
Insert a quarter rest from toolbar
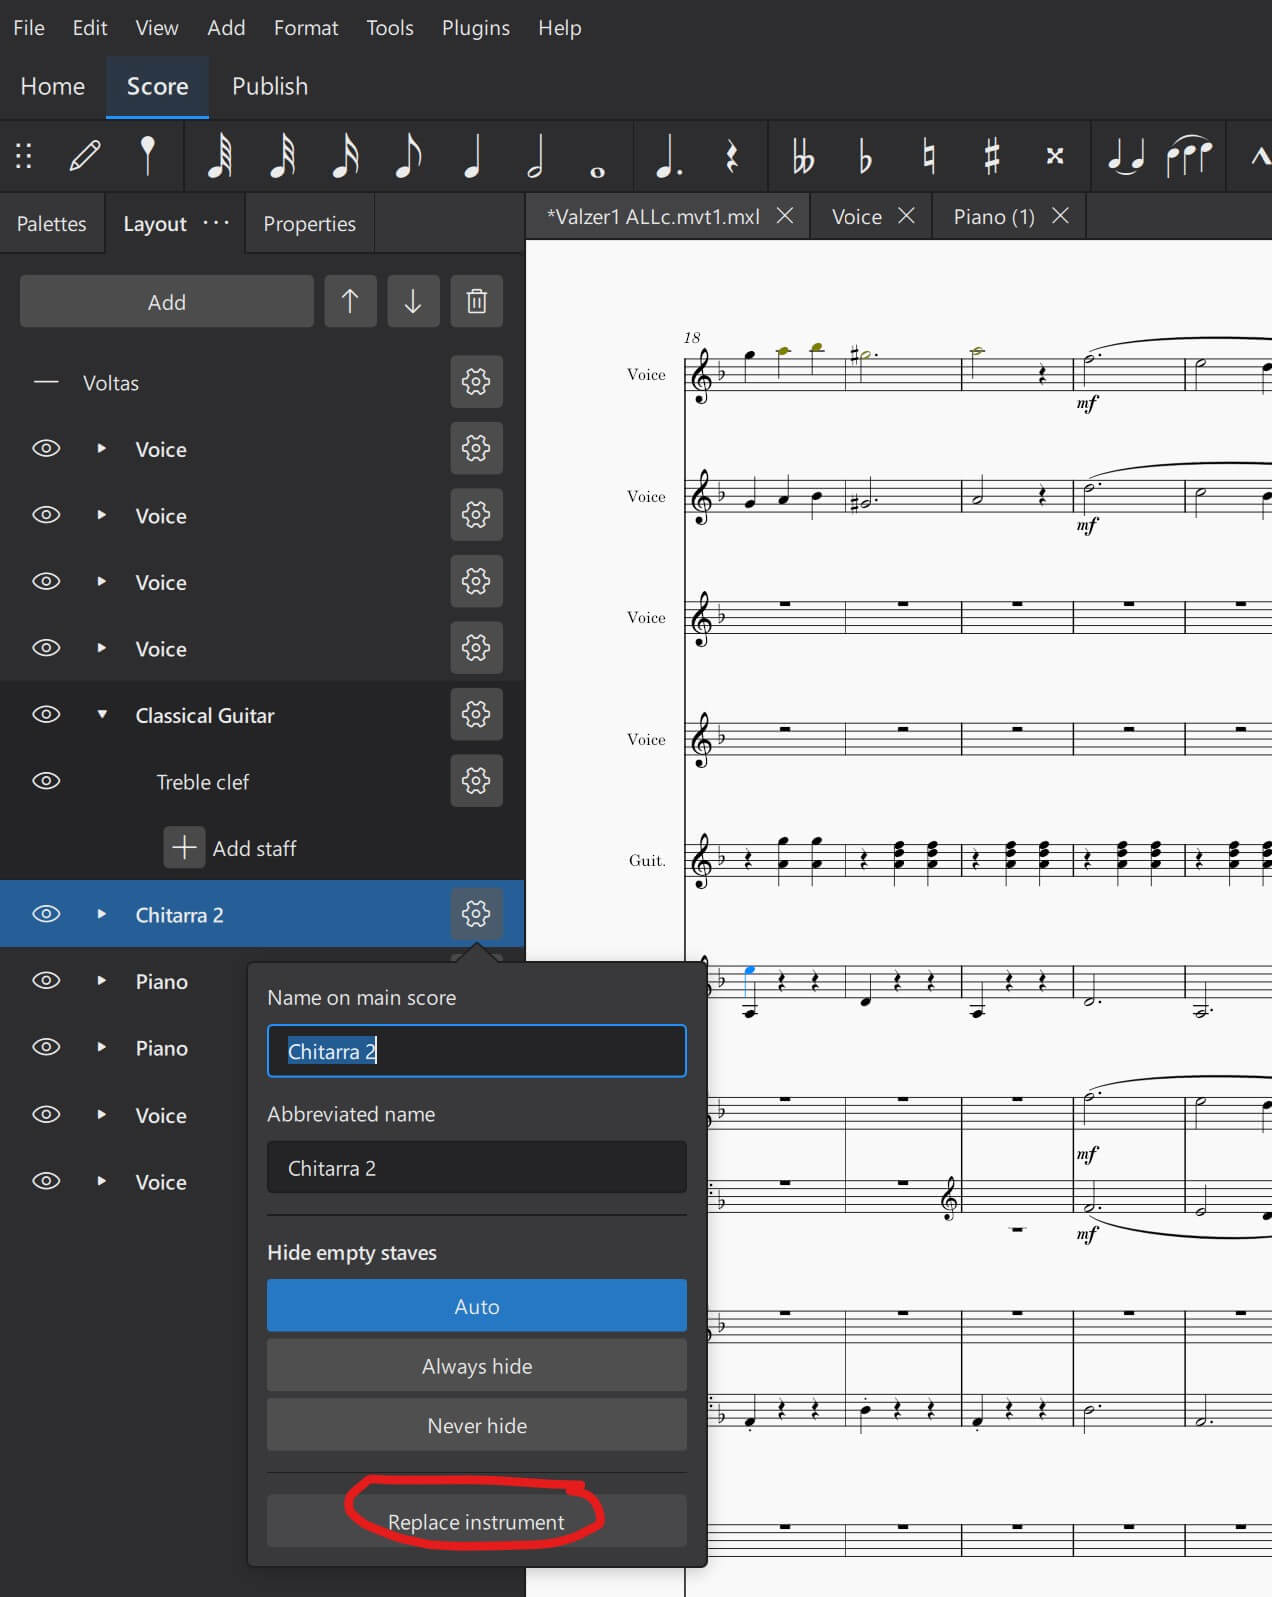pyautogui.click(x=732, y=156)
